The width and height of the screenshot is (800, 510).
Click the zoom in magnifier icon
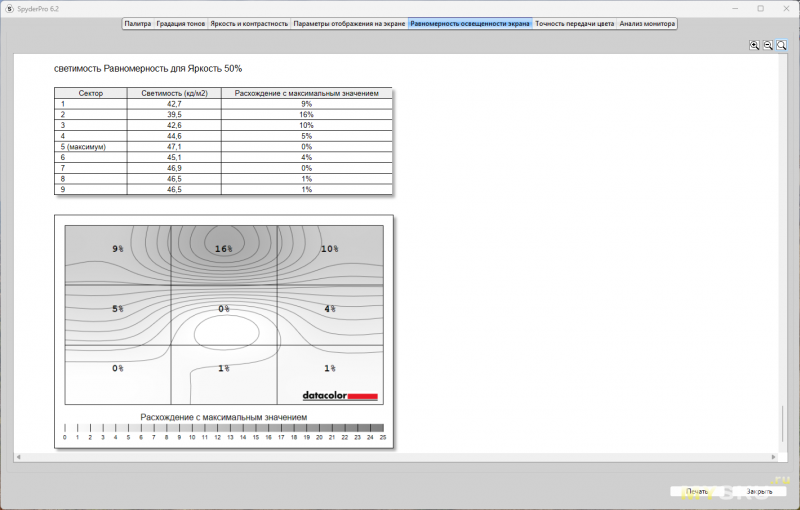[x=755, y=45]
